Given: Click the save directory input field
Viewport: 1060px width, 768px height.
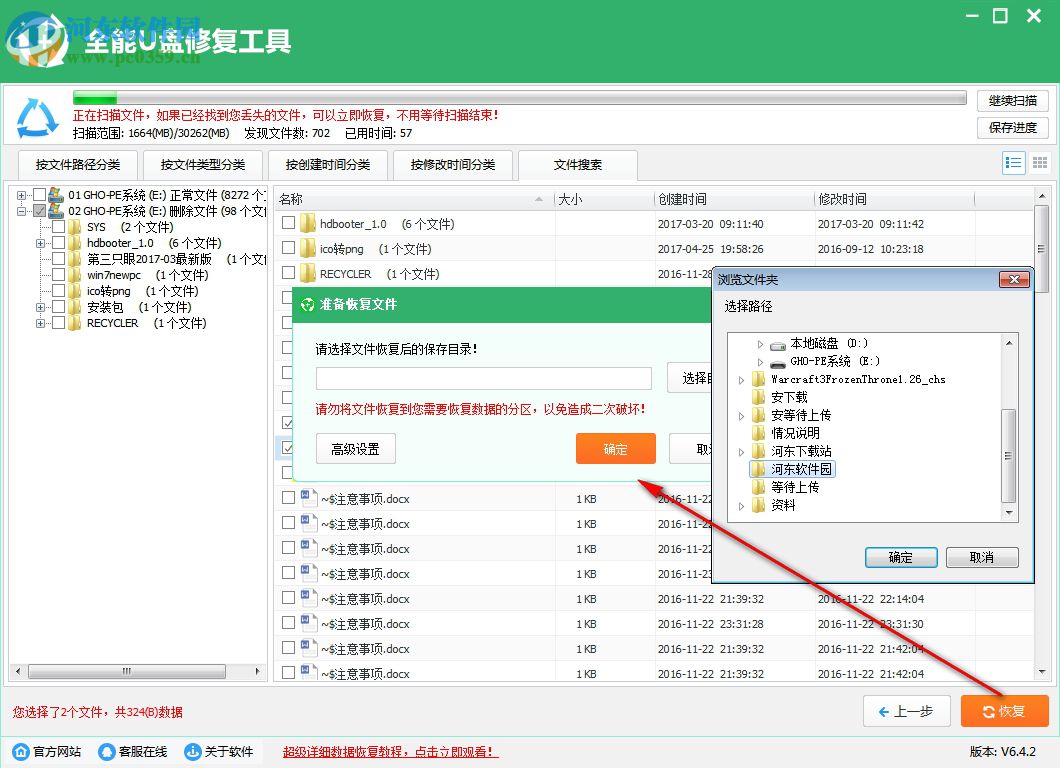Looking at the screenshot, I should coord(483,378).
